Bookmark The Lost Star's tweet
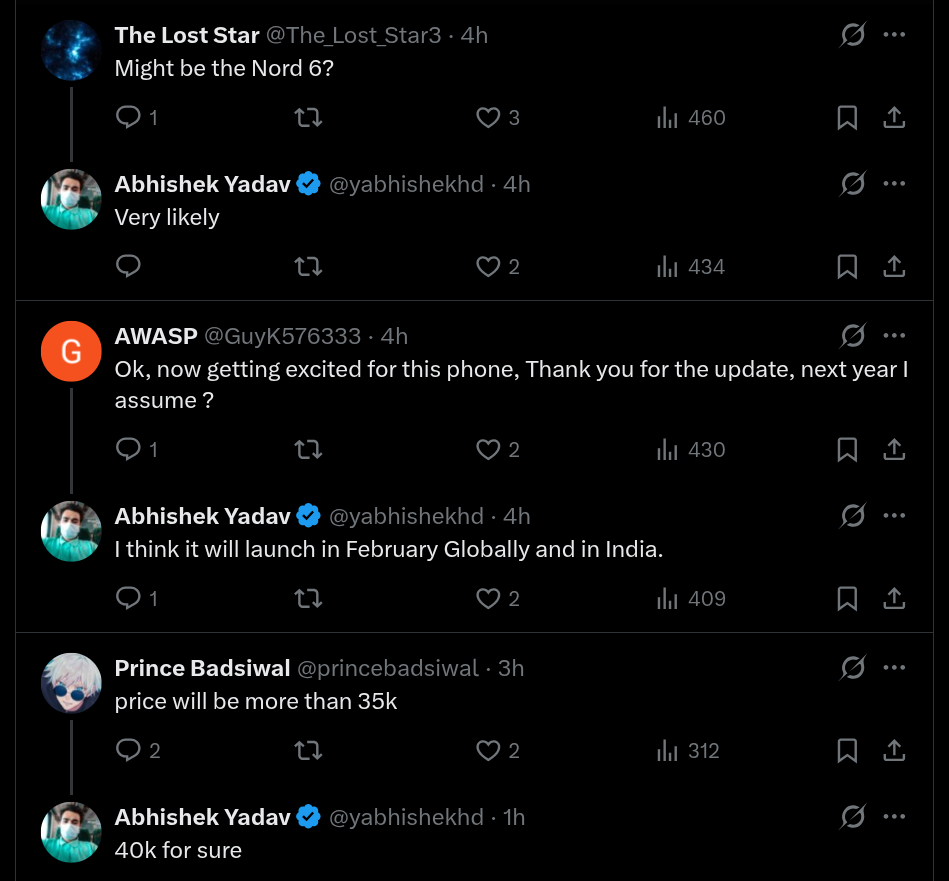 (x=847, y=118)
